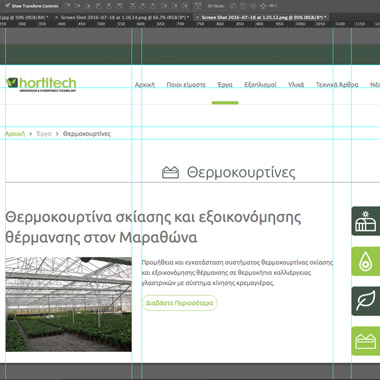Click the Έργα breadcrumb link

click(44, 134)
